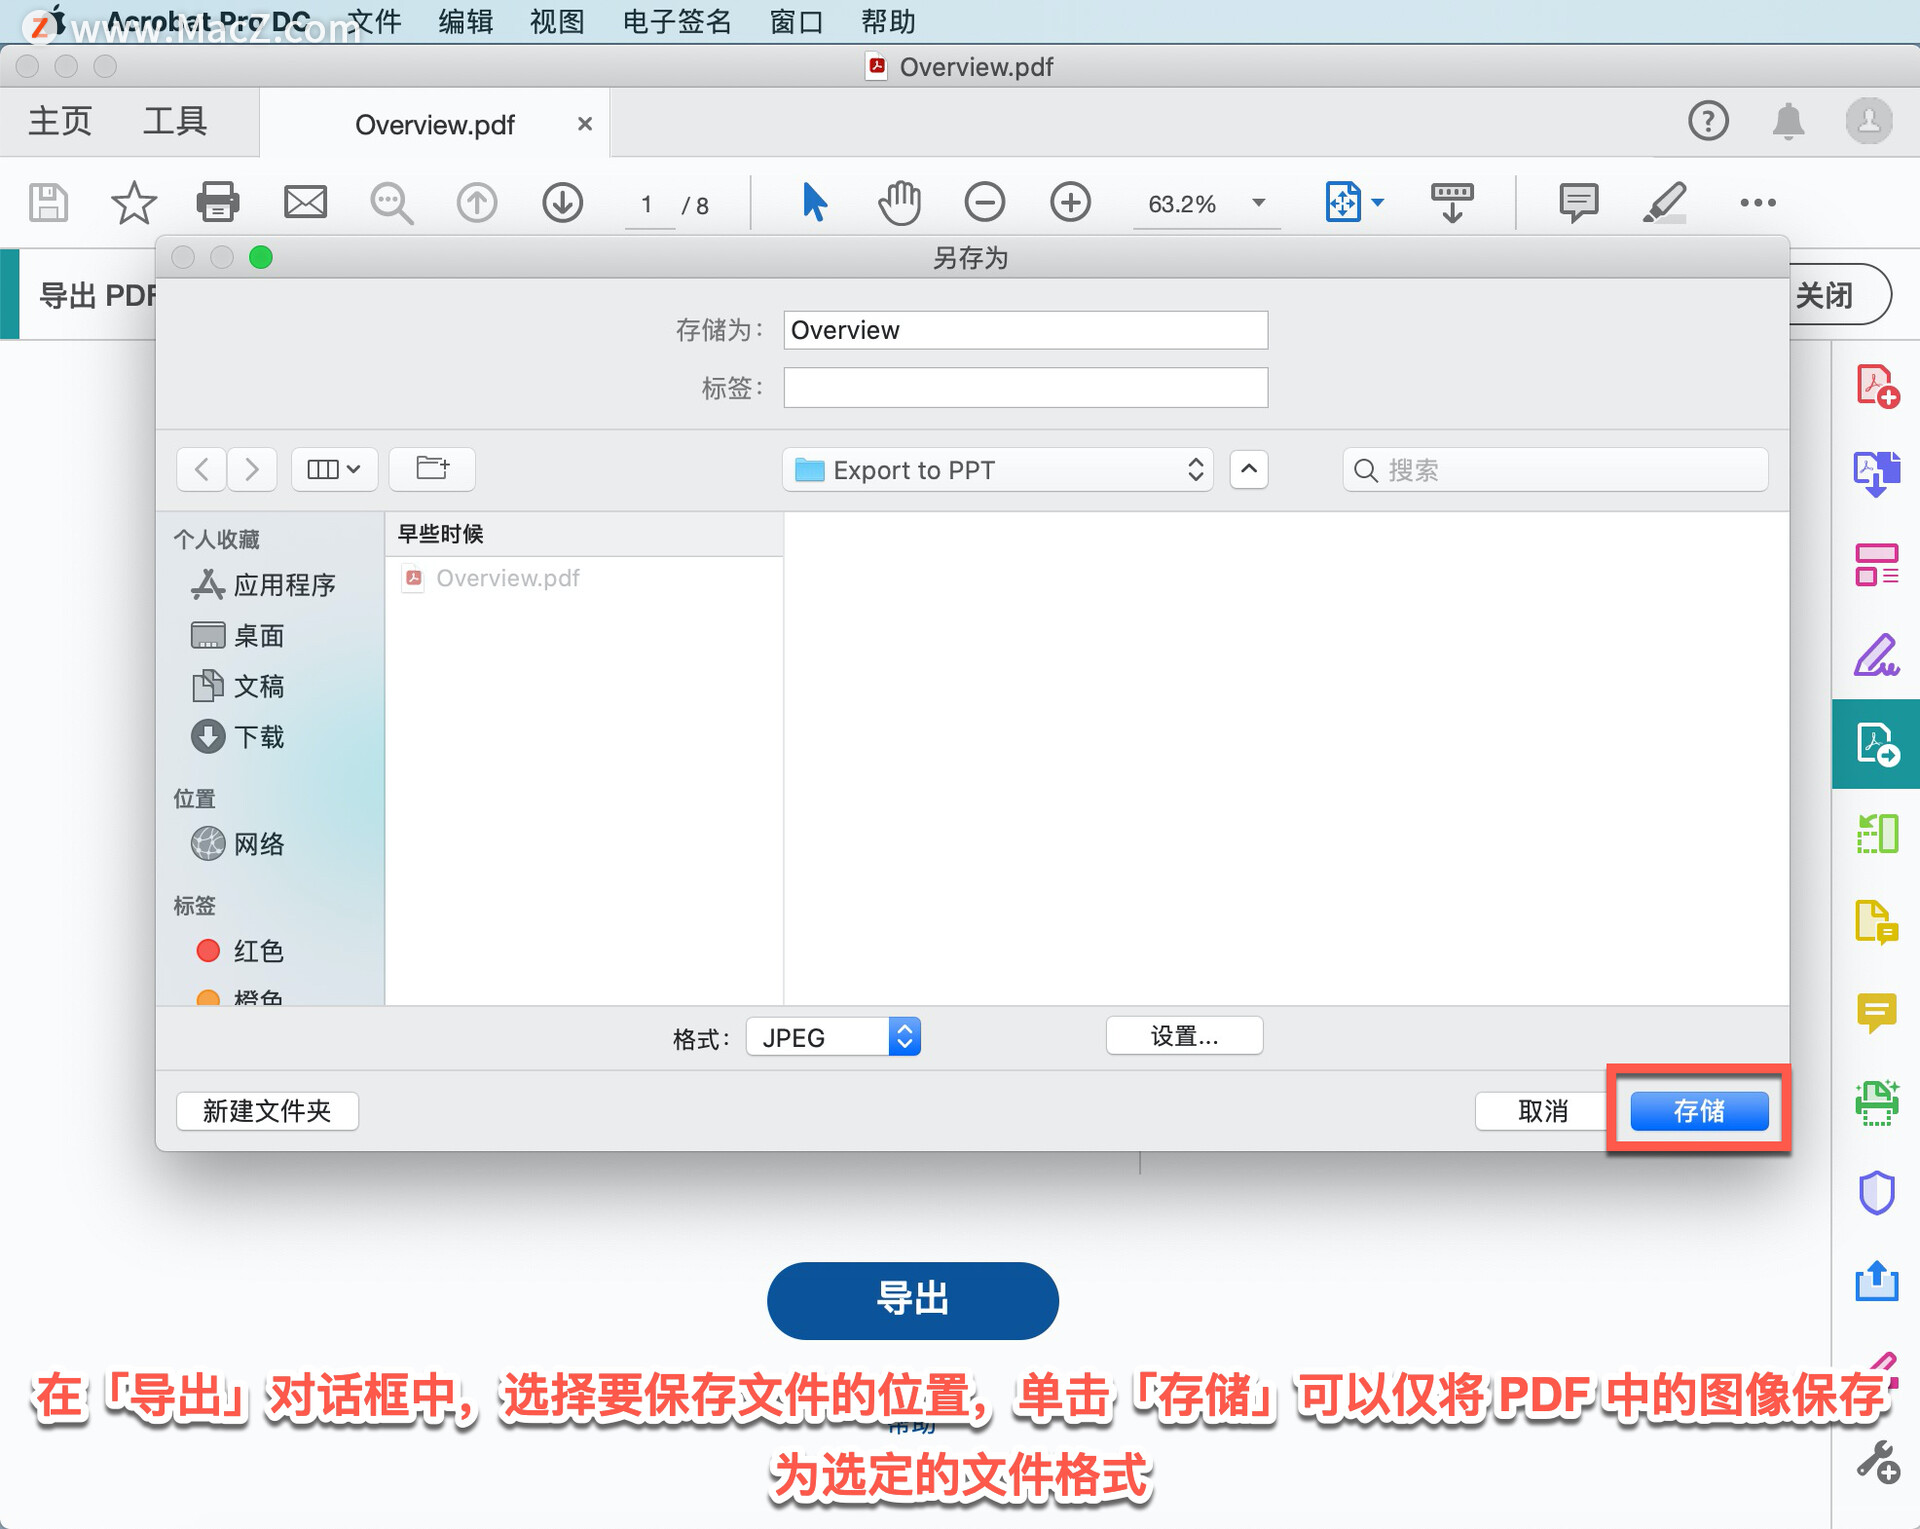Open the 电子签名 menu
This screenshot has width=1920, height=1529.
(676, 21)
